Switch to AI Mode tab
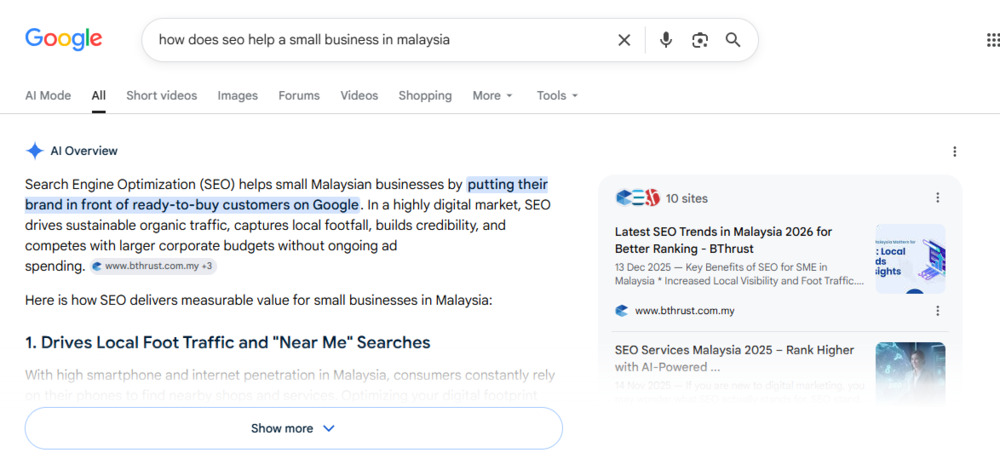Screen dimensions: 1000x464 (x=48, y=96)
